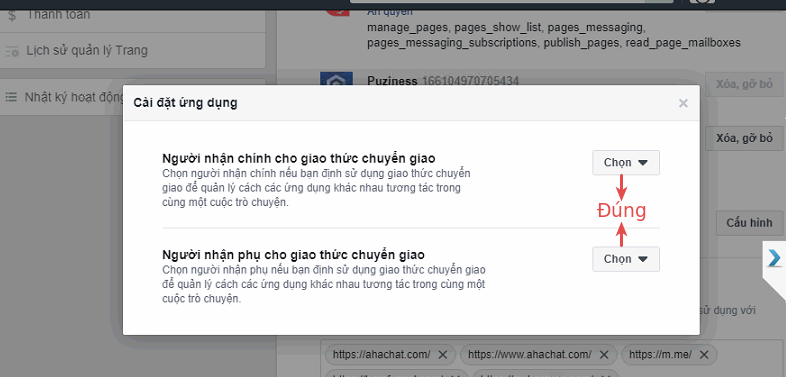This screenshot has height=377, width=786.
Task: Click the 'Người nhận chính cho giao thức chuyển giao' heading
Action: [299, 158]
